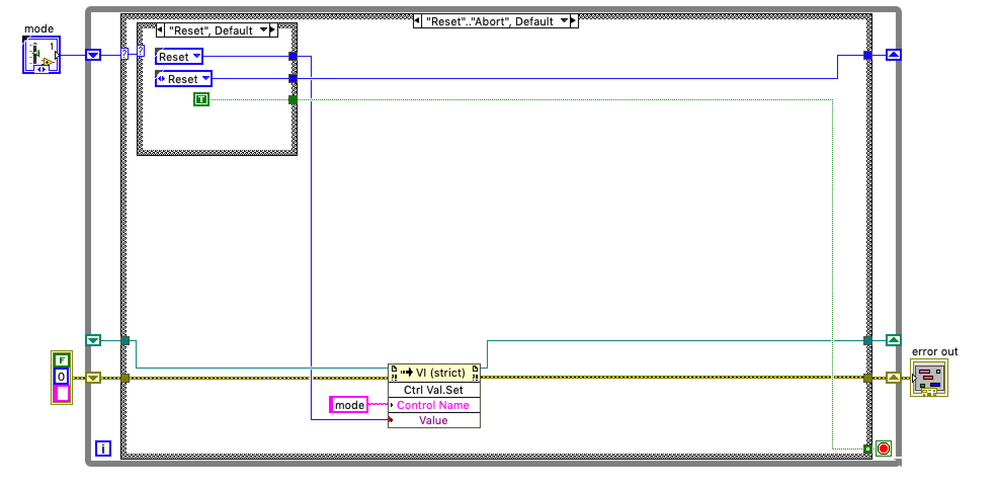Click the "mode" label above enum control
This screenshot has width=998, height=482.
click(39, 29)
